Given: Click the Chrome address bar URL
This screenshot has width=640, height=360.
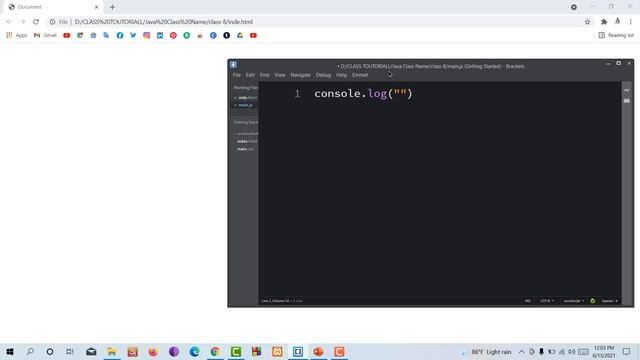Looking at the screenshot, I should [164, 22].
